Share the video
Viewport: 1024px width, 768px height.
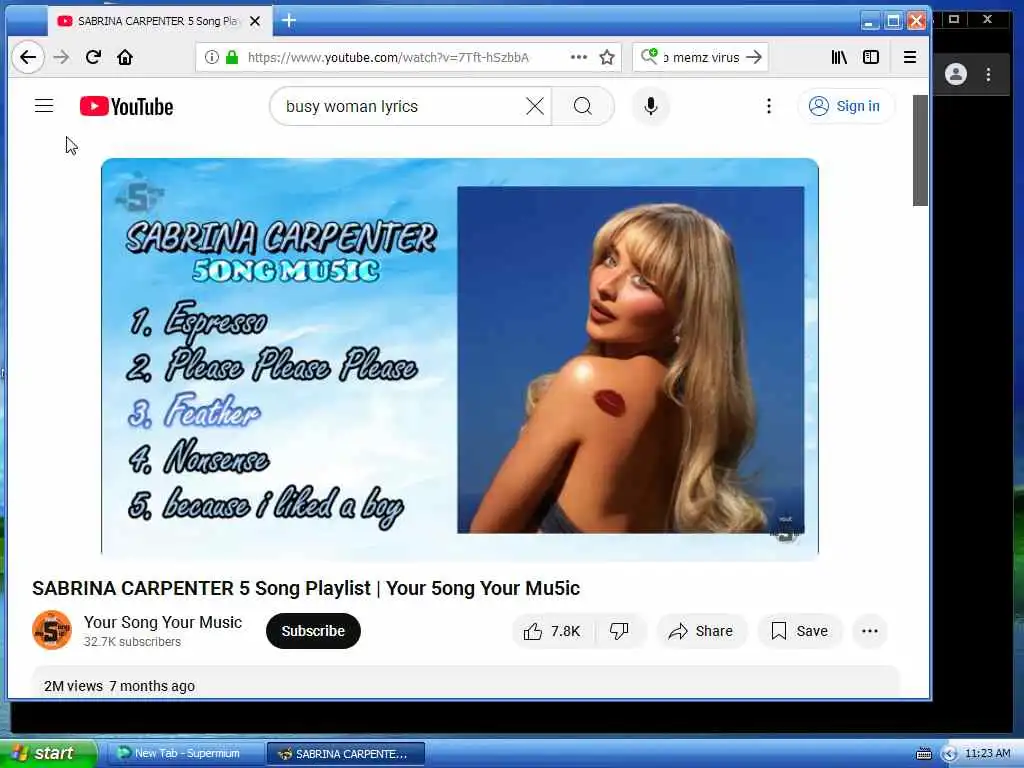[x=701, y=631]
